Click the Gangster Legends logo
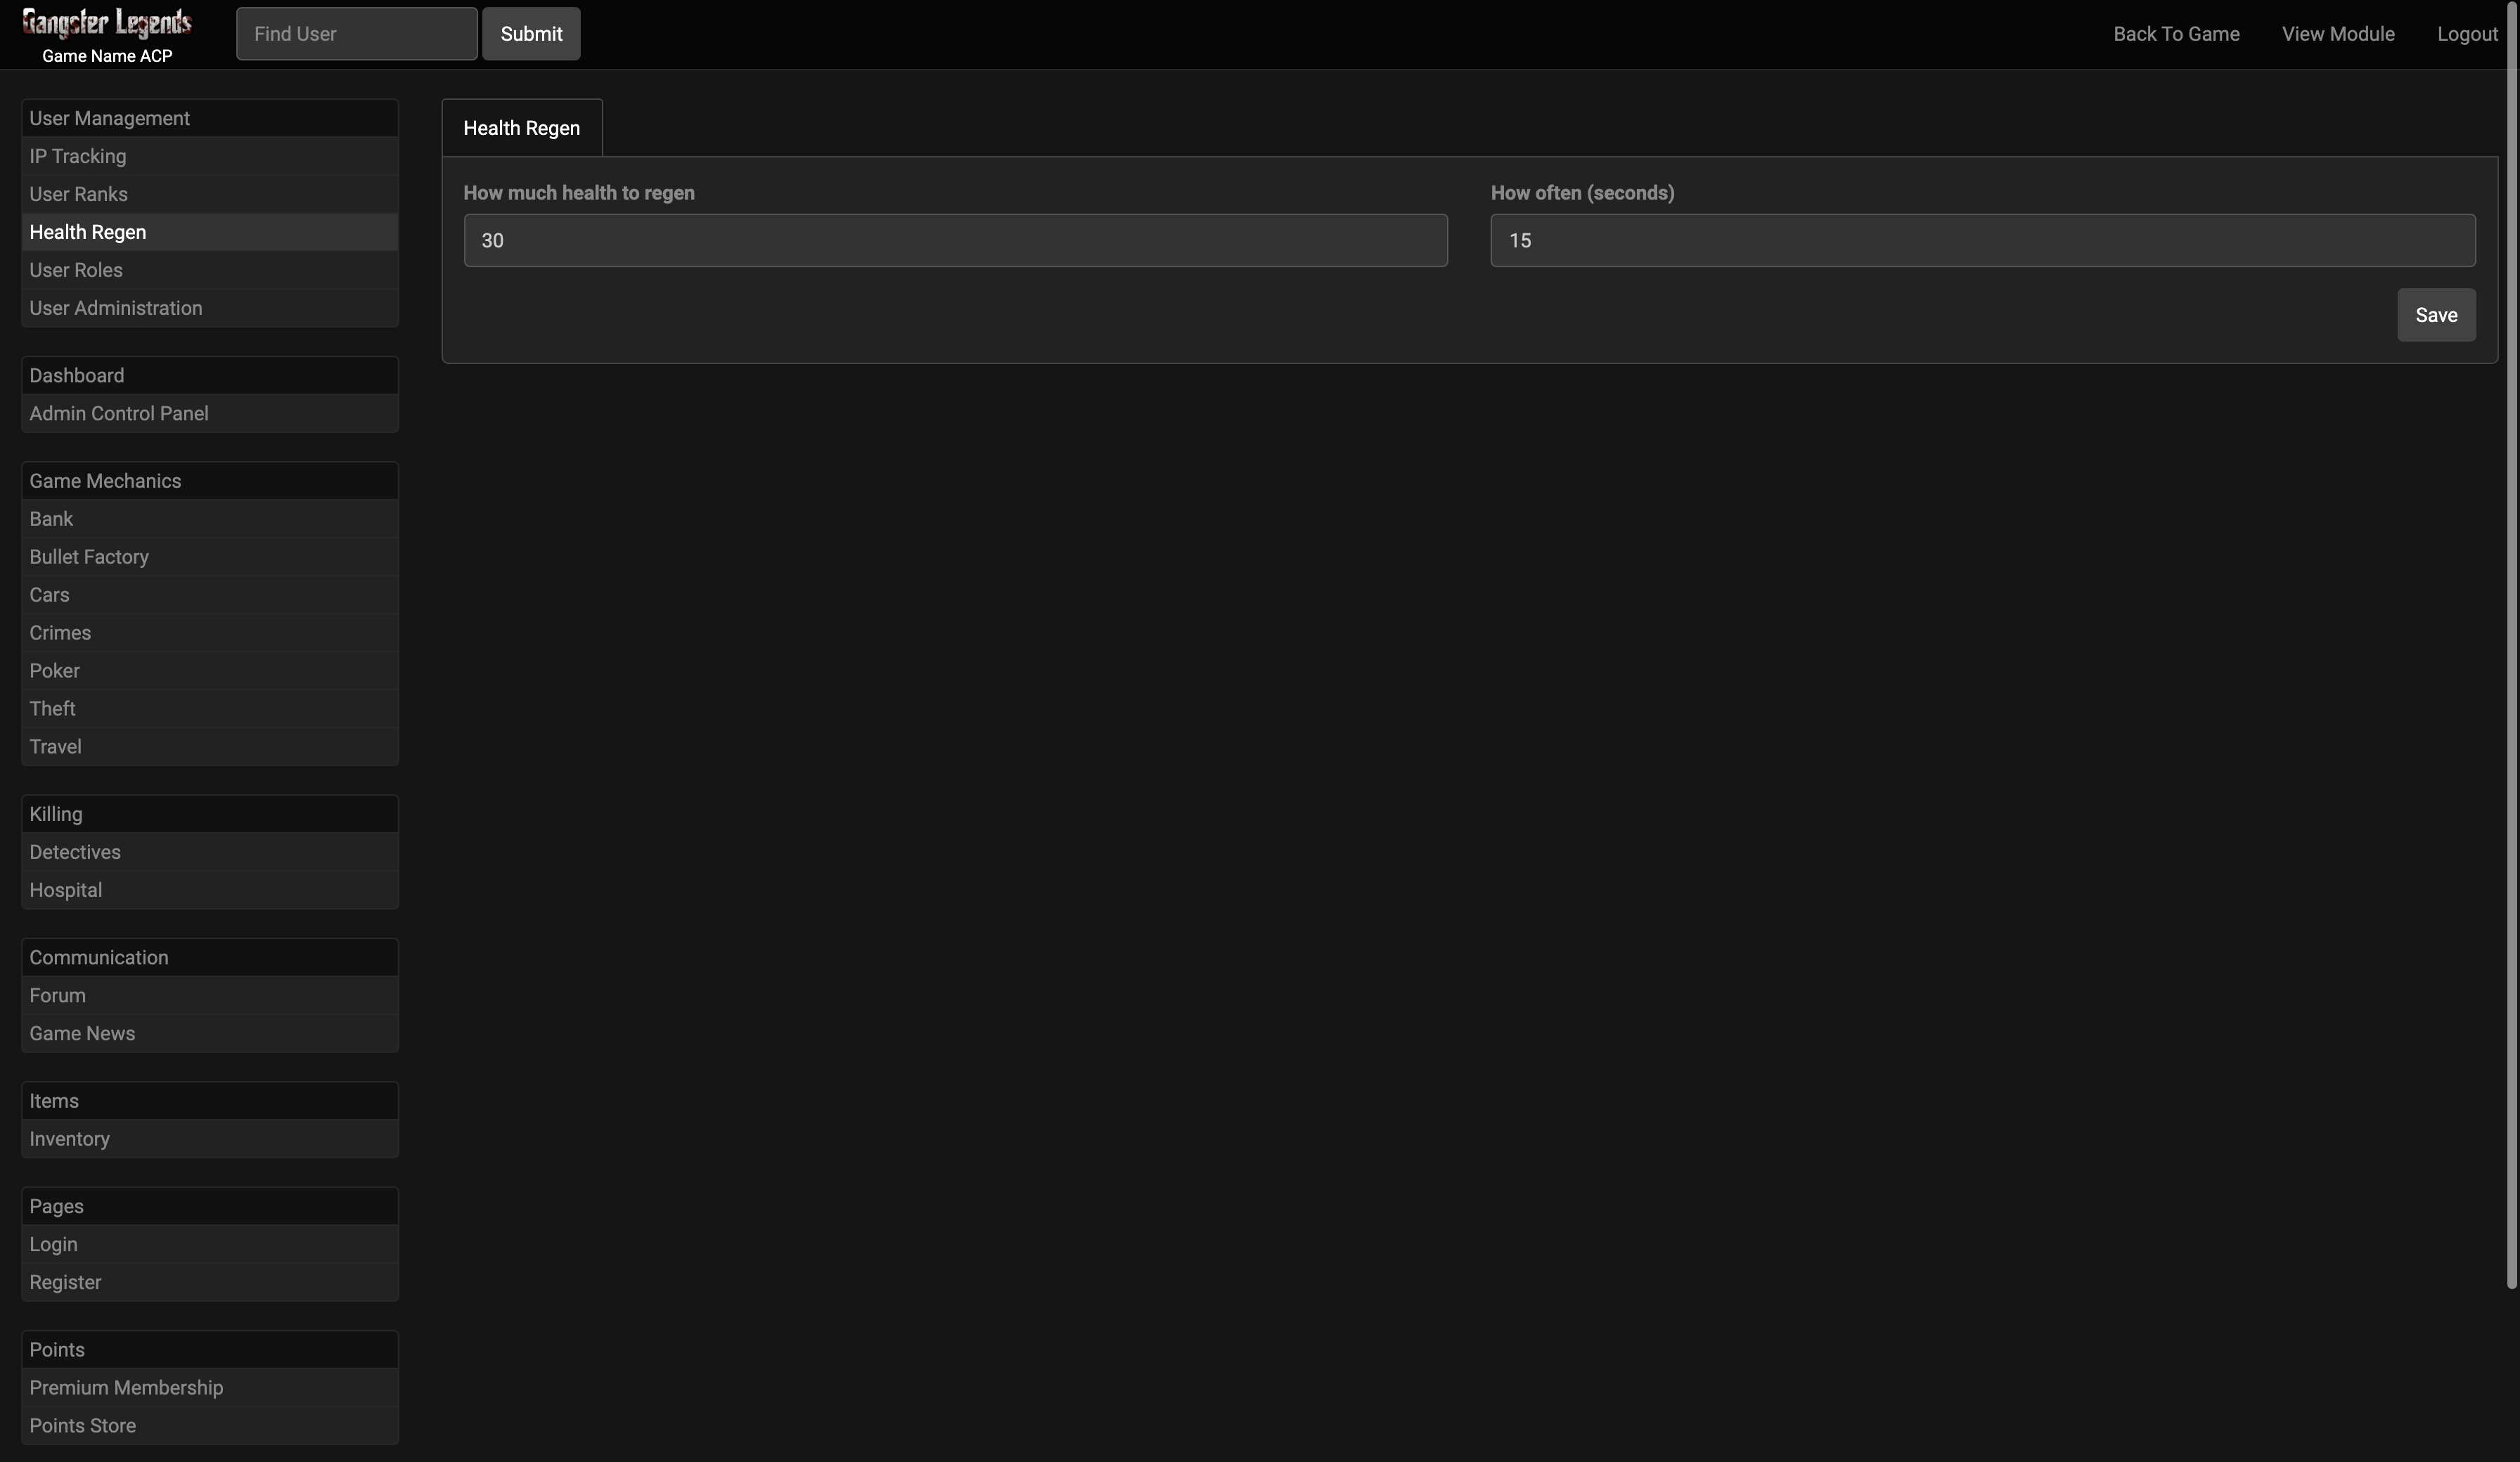The image size is (2520, 1462). pyautogui.click(x=107, y=23)
